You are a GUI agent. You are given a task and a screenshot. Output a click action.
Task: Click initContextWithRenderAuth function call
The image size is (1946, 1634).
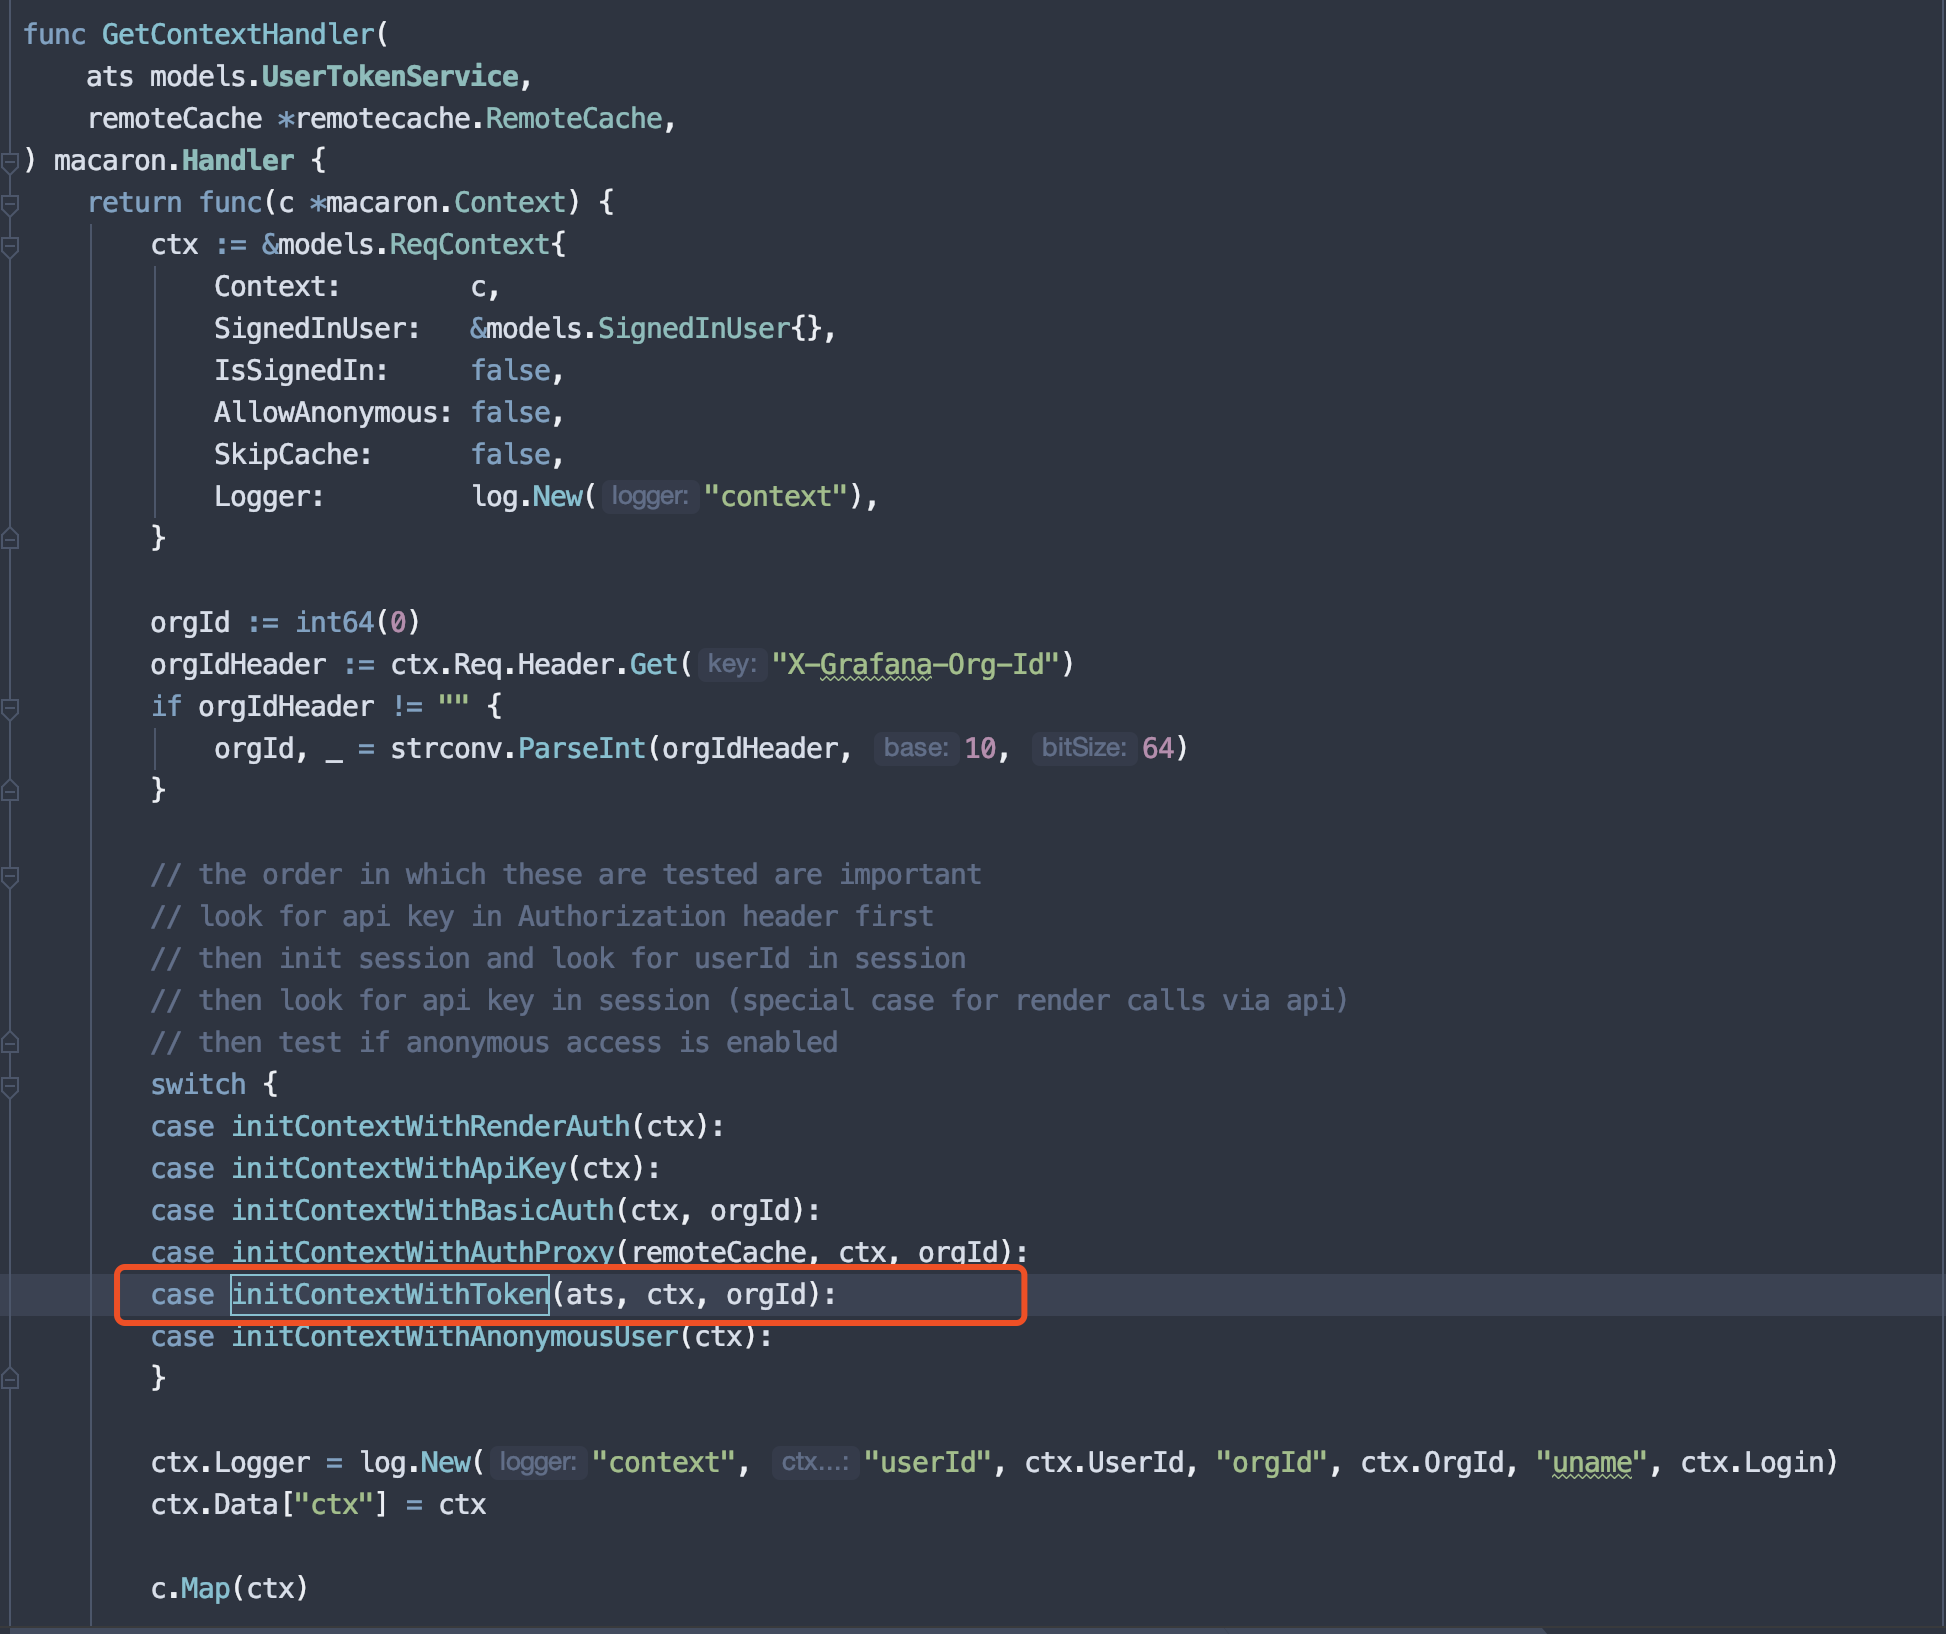[430, 1126]
